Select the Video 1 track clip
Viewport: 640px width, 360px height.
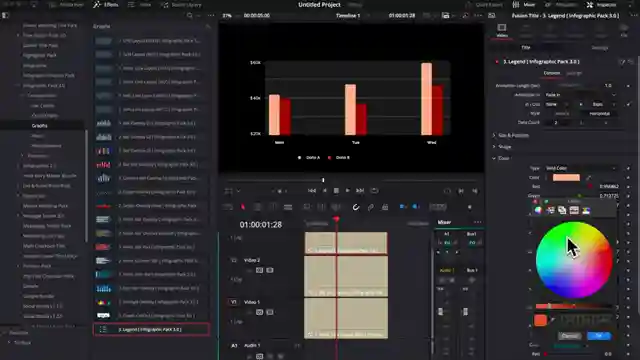(x=346, y=318)
